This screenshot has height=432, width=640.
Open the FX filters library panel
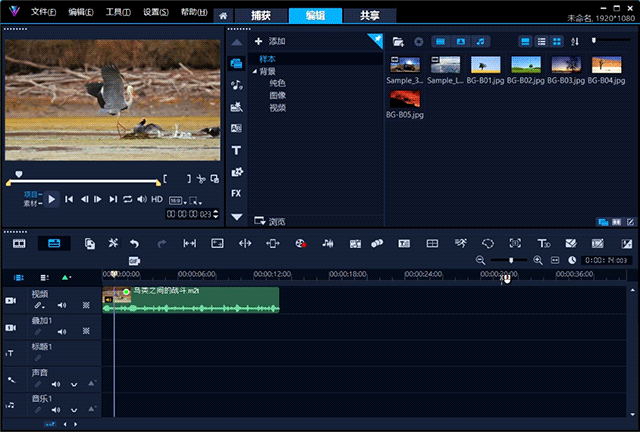[x=236, y=193]
